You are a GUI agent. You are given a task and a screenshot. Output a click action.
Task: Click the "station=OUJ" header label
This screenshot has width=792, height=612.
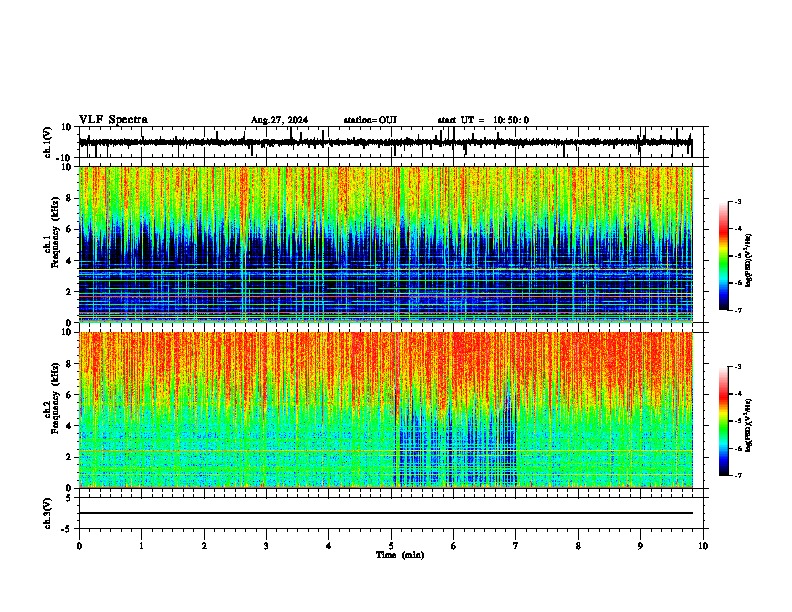370,120
